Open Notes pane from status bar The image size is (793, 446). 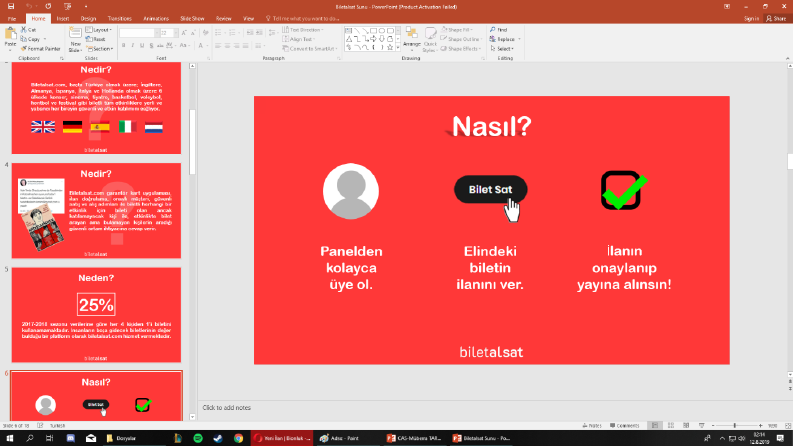pos(592,426)
